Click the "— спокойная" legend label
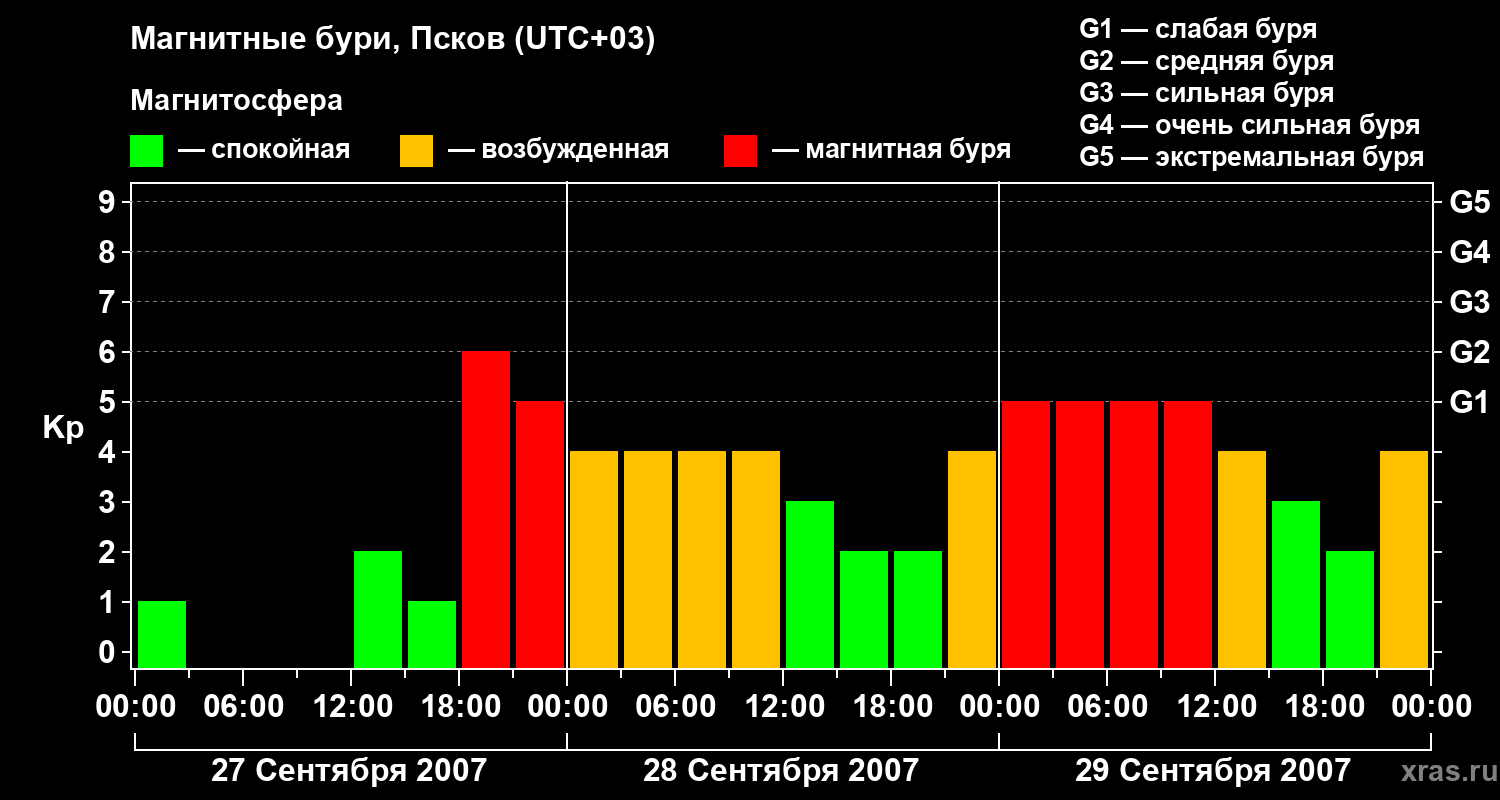Viewport: 1500px width, 800px height. [x=264, y=151]
